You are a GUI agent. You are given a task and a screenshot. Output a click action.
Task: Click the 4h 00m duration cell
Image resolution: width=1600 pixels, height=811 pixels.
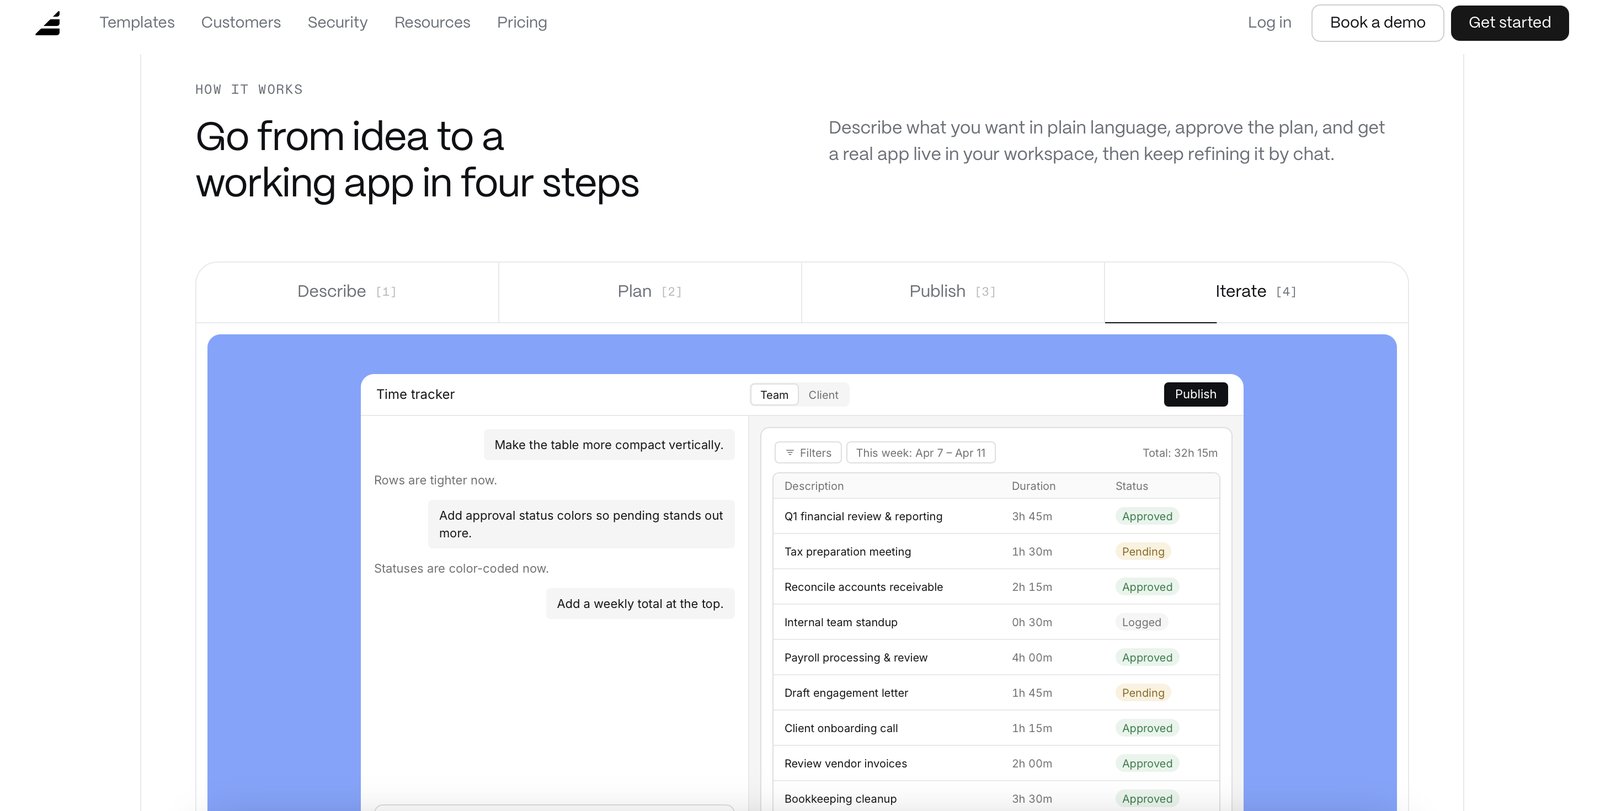coord(1032,658)
